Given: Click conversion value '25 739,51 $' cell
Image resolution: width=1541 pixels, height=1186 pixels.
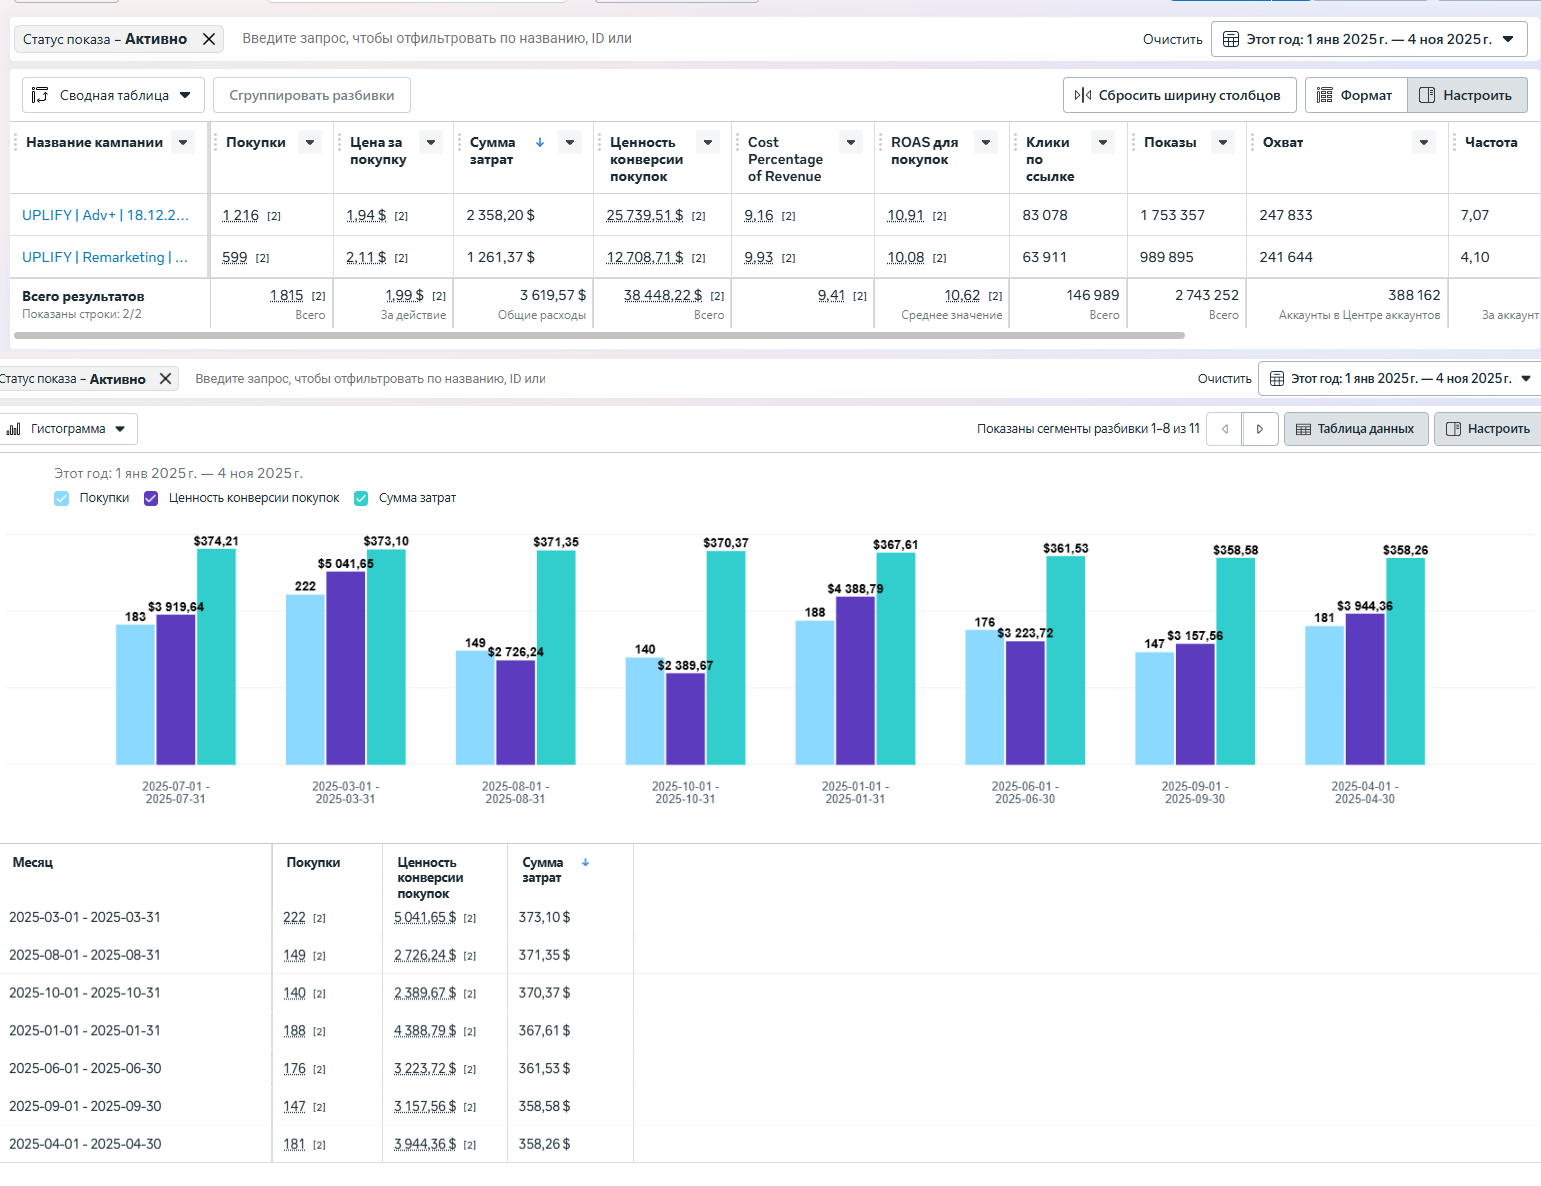Looking at the screenshot, I should pos(645,215).
